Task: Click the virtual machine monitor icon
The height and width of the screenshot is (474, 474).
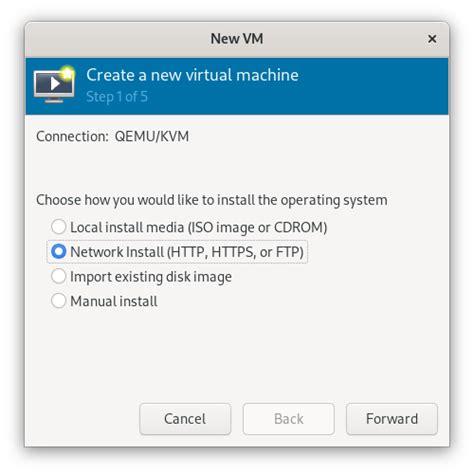Action: (x=54, y=85)
